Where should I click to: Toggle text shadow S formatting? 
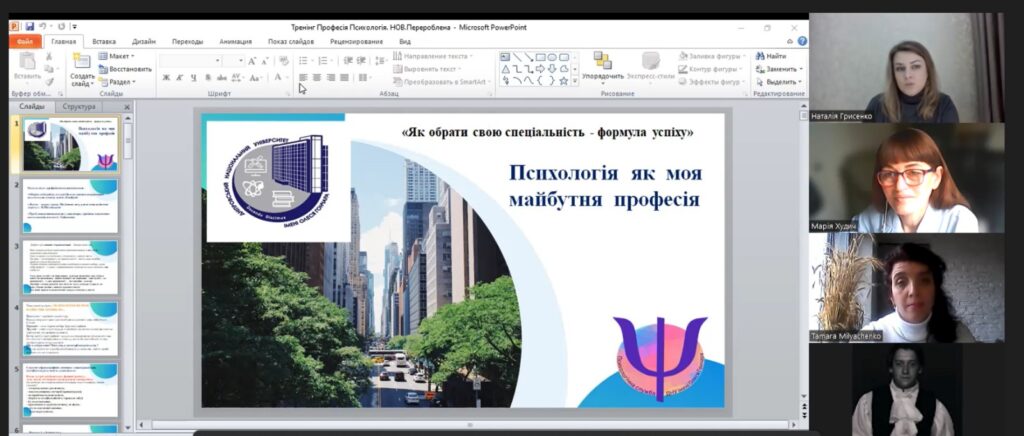click(207, 78)
